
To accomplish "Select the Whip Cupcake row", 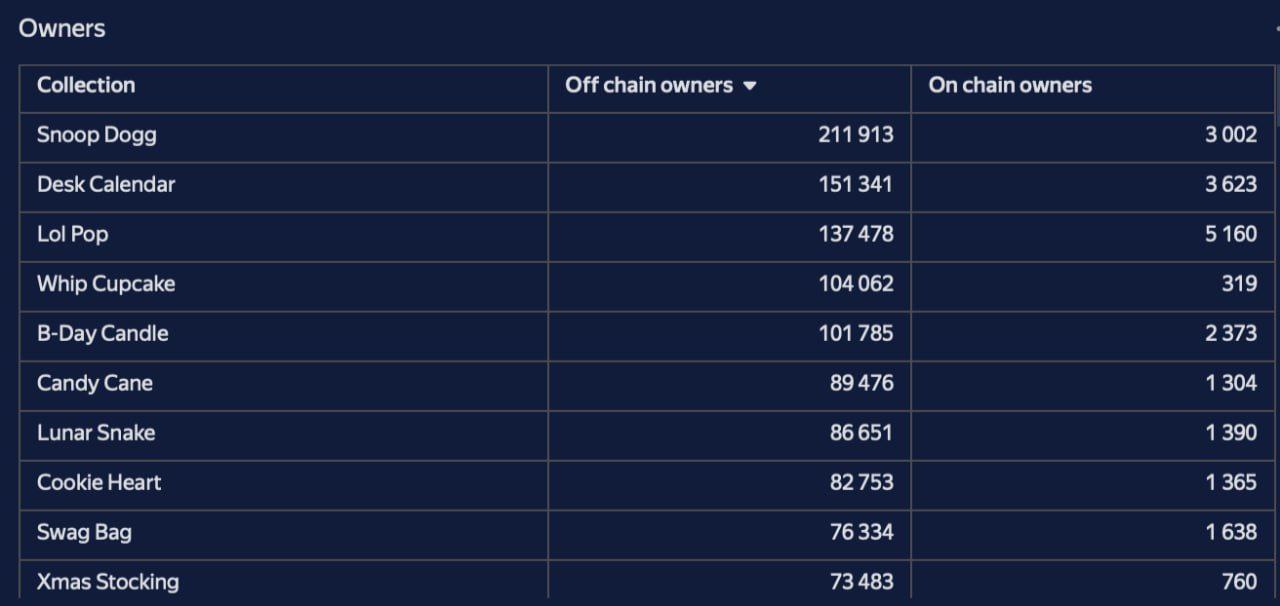I will point(647,287).
